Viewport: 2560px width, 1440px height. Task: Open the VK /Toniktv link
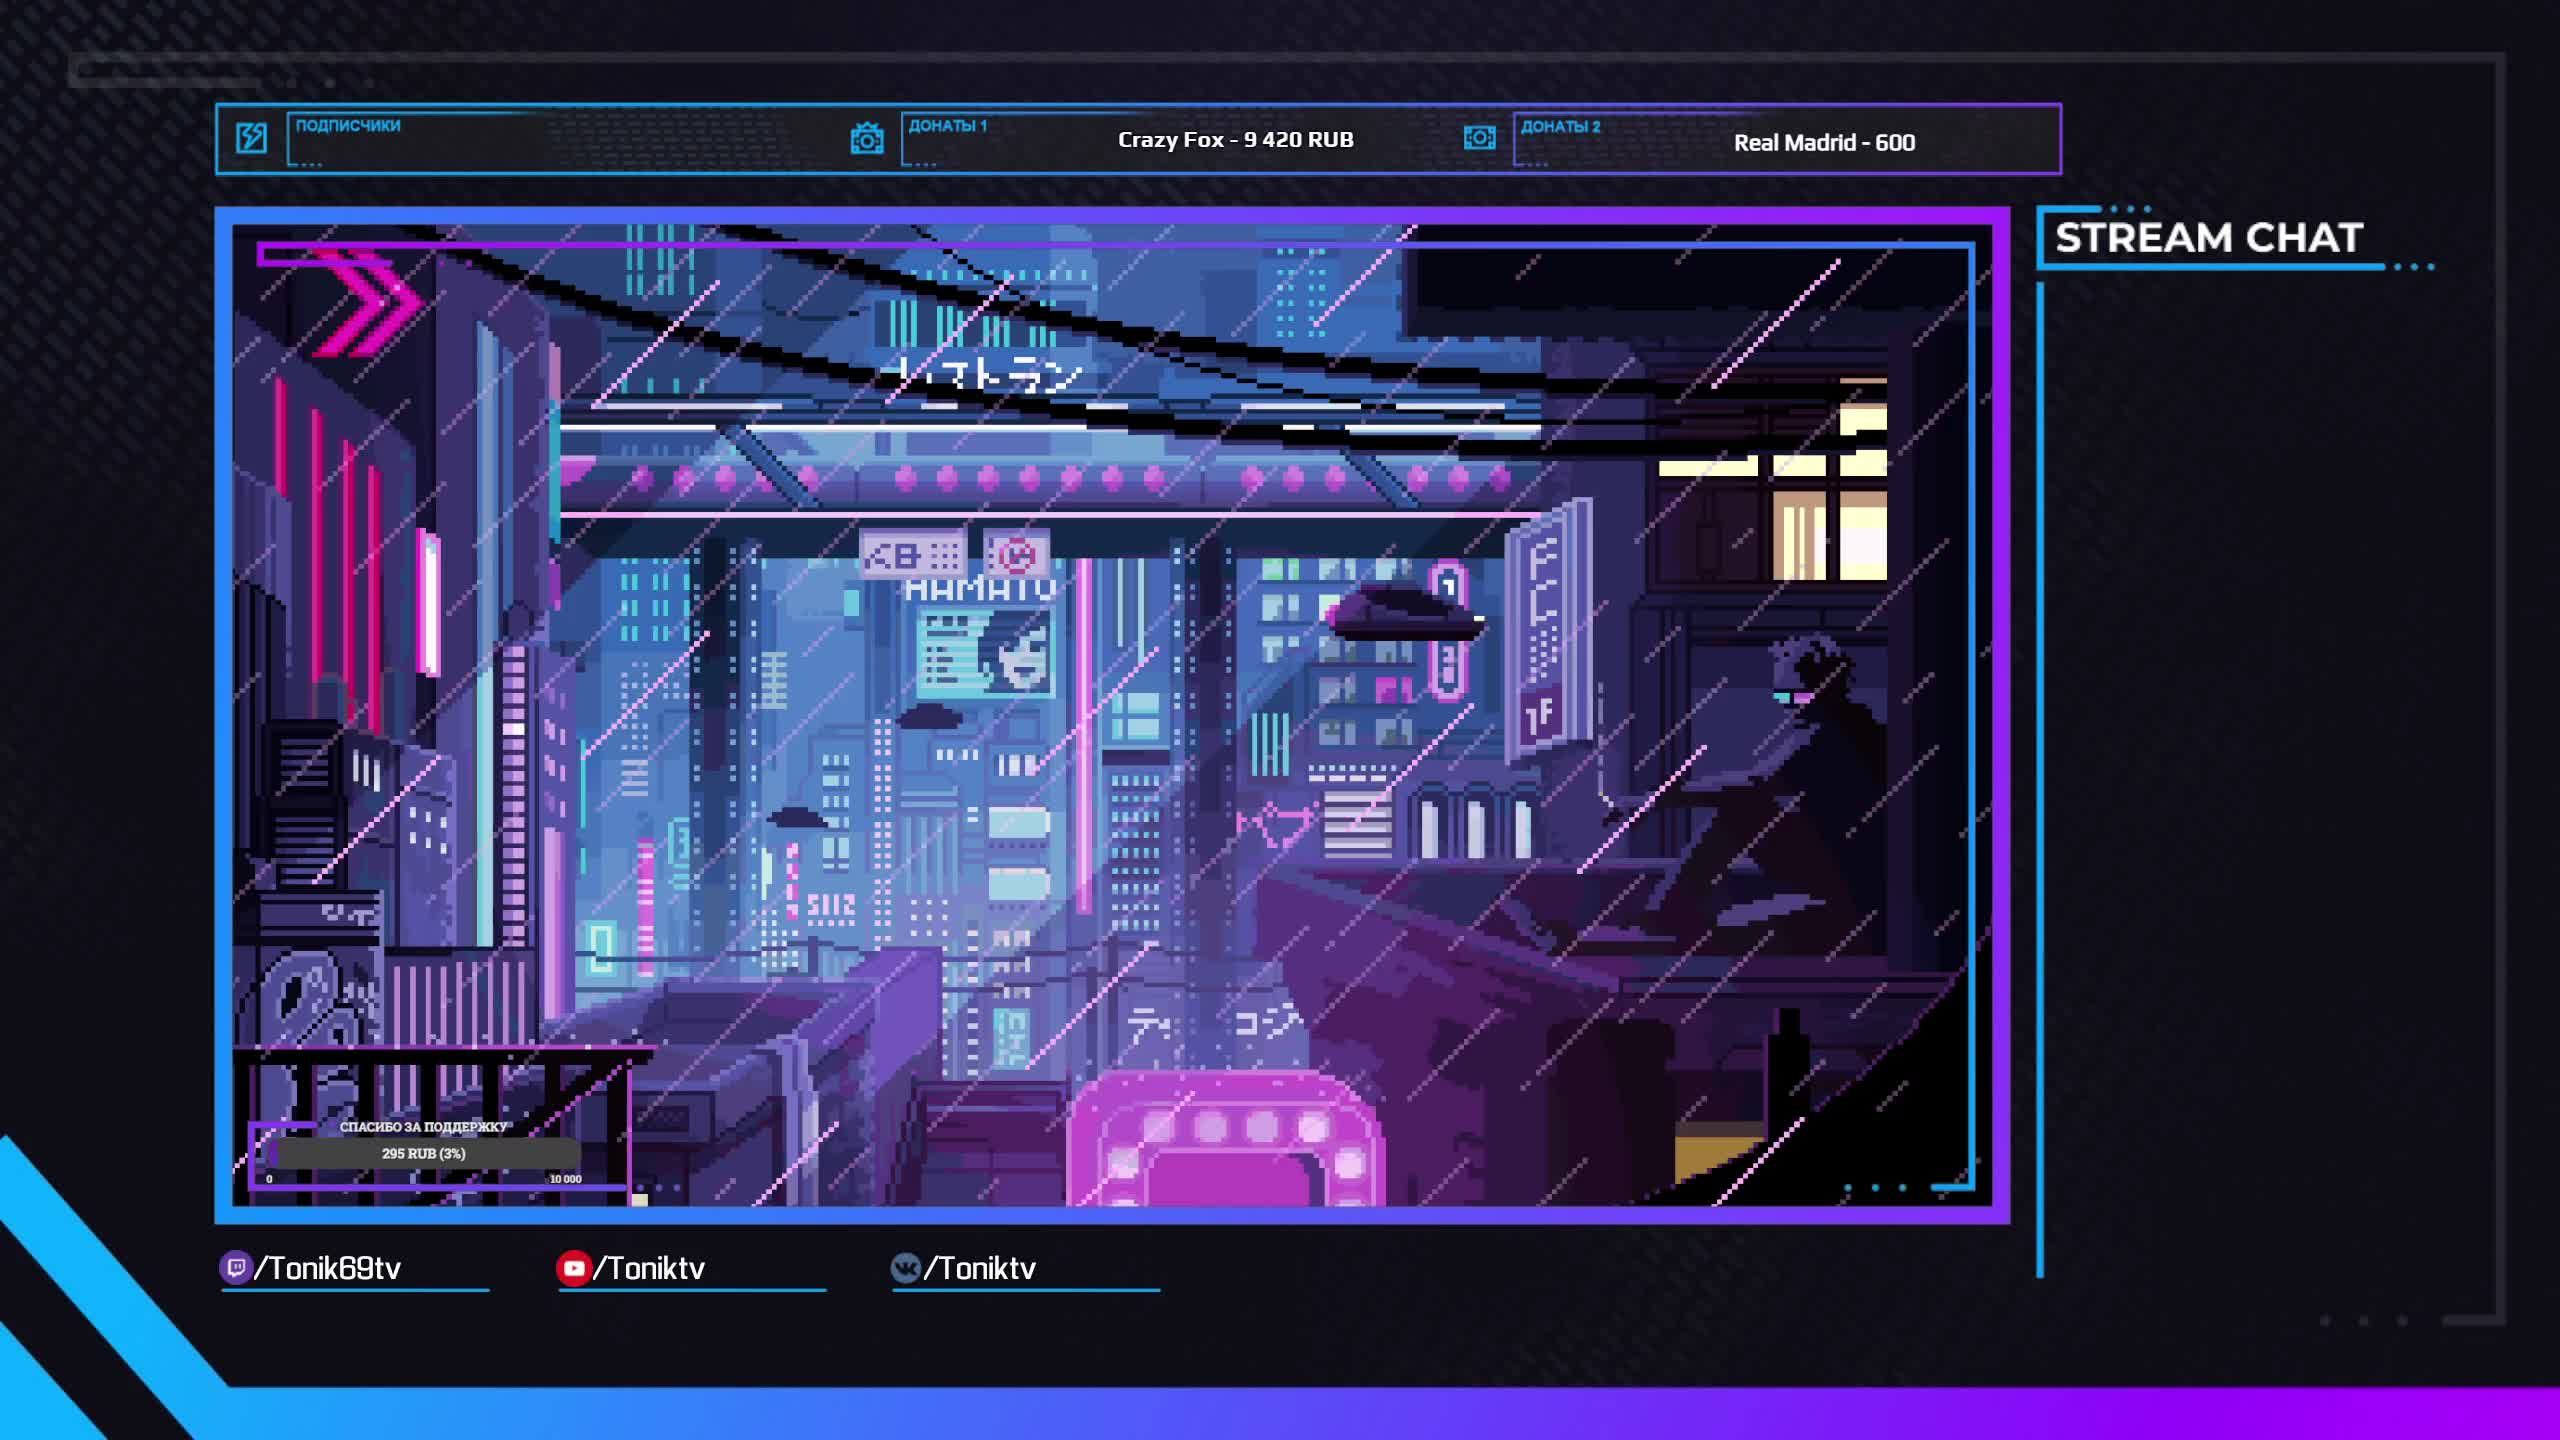980,1268
